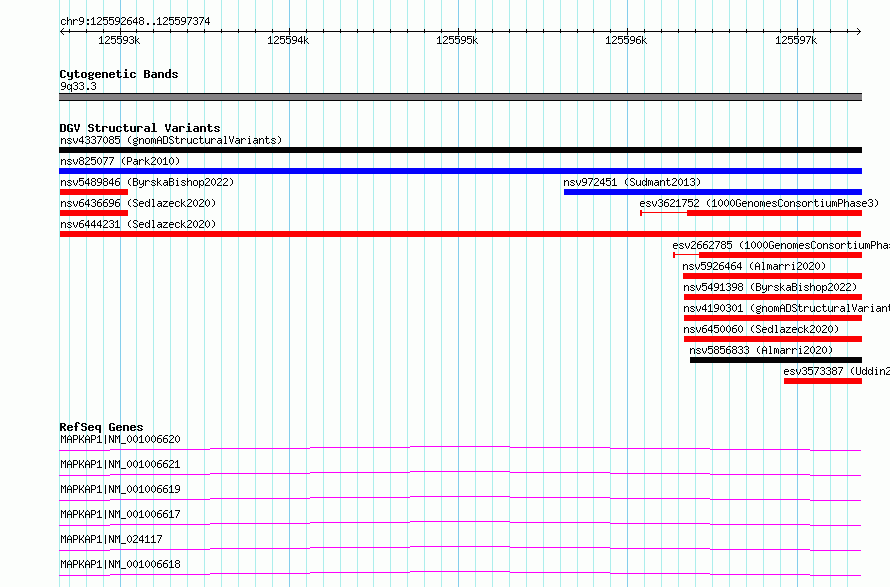Open nsv972451 (Sudmant2013) label
This screenshot has width=890, height=587.
pos(632,182)
